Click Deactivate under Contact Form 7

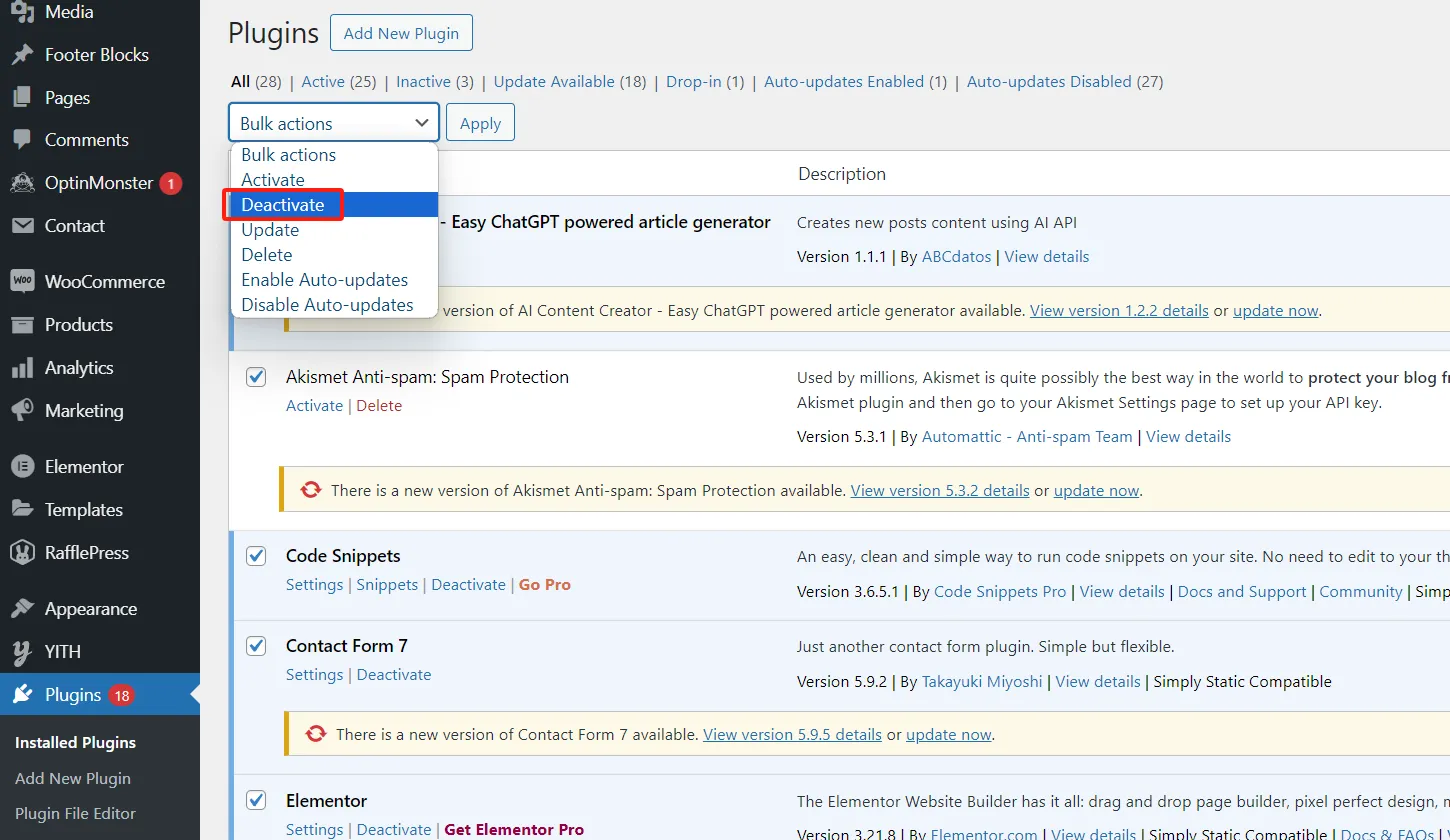394,675
